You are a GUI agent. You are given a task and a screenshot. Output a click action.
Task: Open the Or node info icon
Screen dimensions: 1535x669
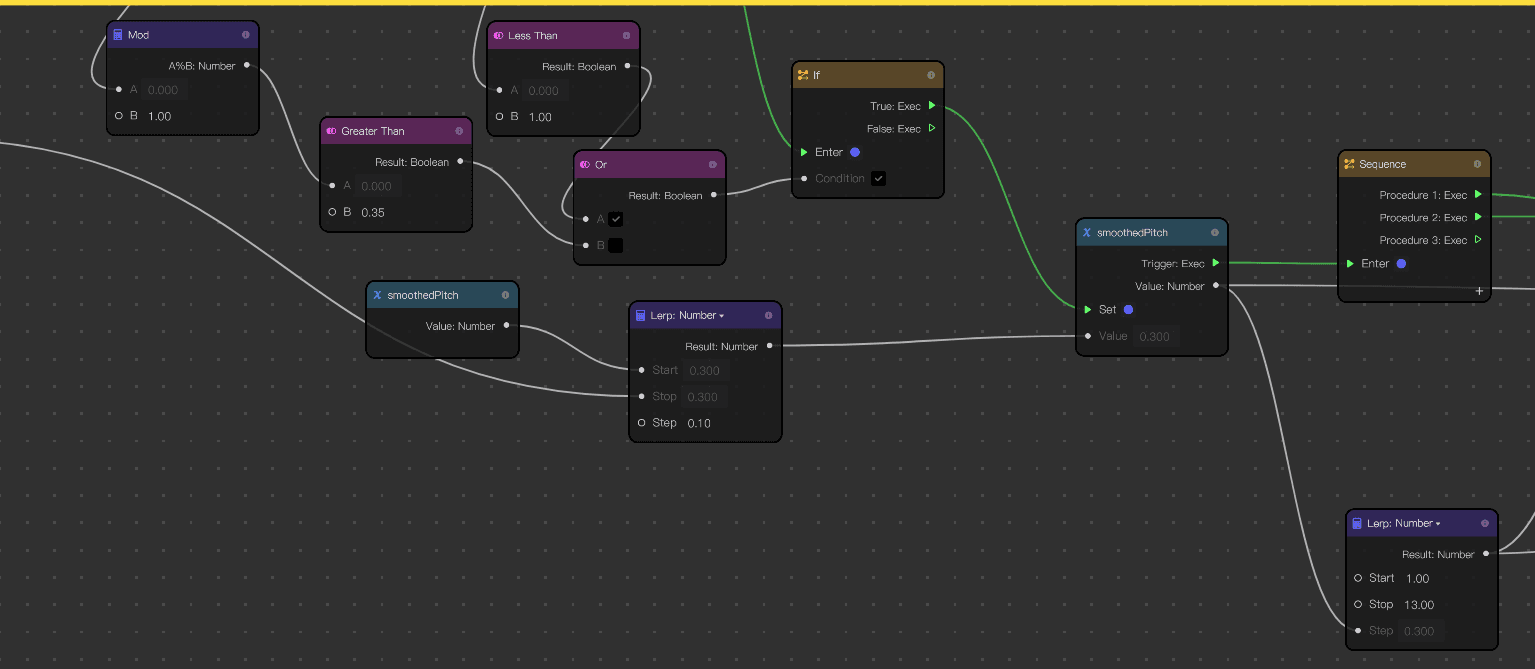(x=713, y=165)
